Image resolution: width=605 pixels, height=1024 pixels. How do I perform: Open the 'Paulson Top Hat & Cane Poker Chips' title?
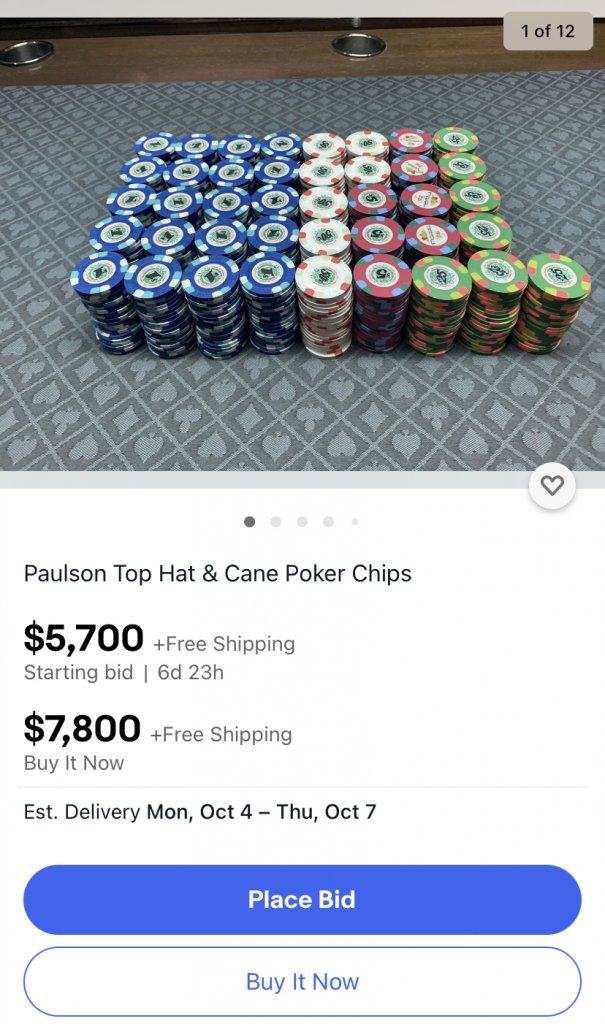[x=217, y=574]
